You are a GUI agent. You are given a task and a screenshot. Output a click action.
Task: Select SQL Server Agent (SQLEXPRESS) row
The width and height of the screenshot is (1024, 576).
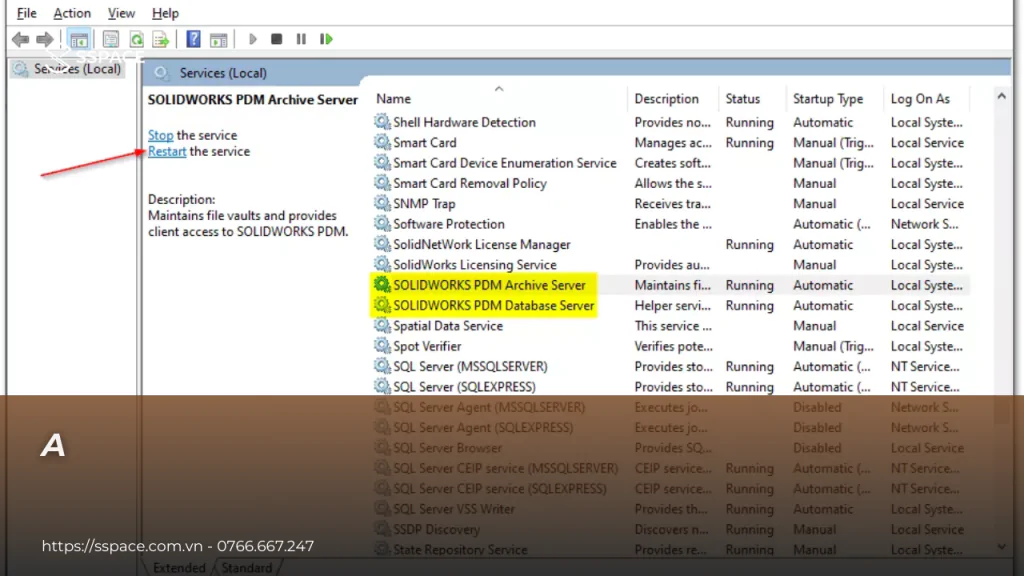point(669,427)
